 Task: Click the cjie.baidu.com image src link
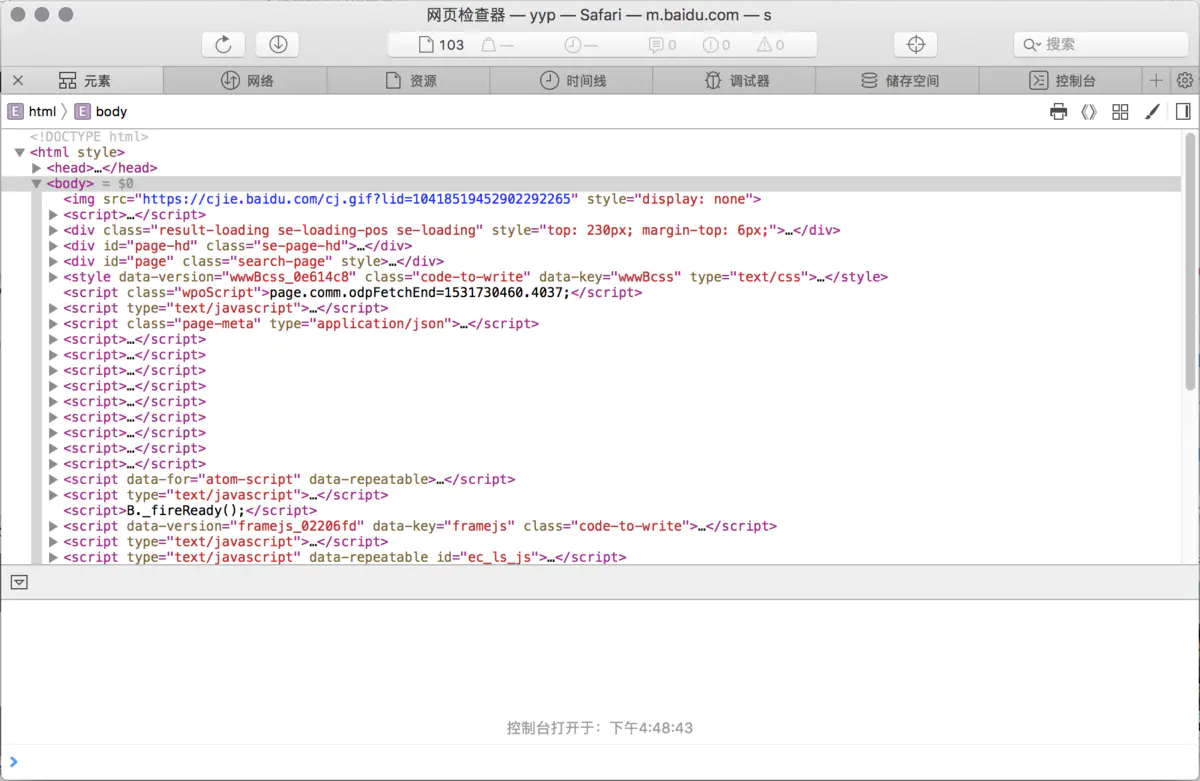tap(357, 199)
